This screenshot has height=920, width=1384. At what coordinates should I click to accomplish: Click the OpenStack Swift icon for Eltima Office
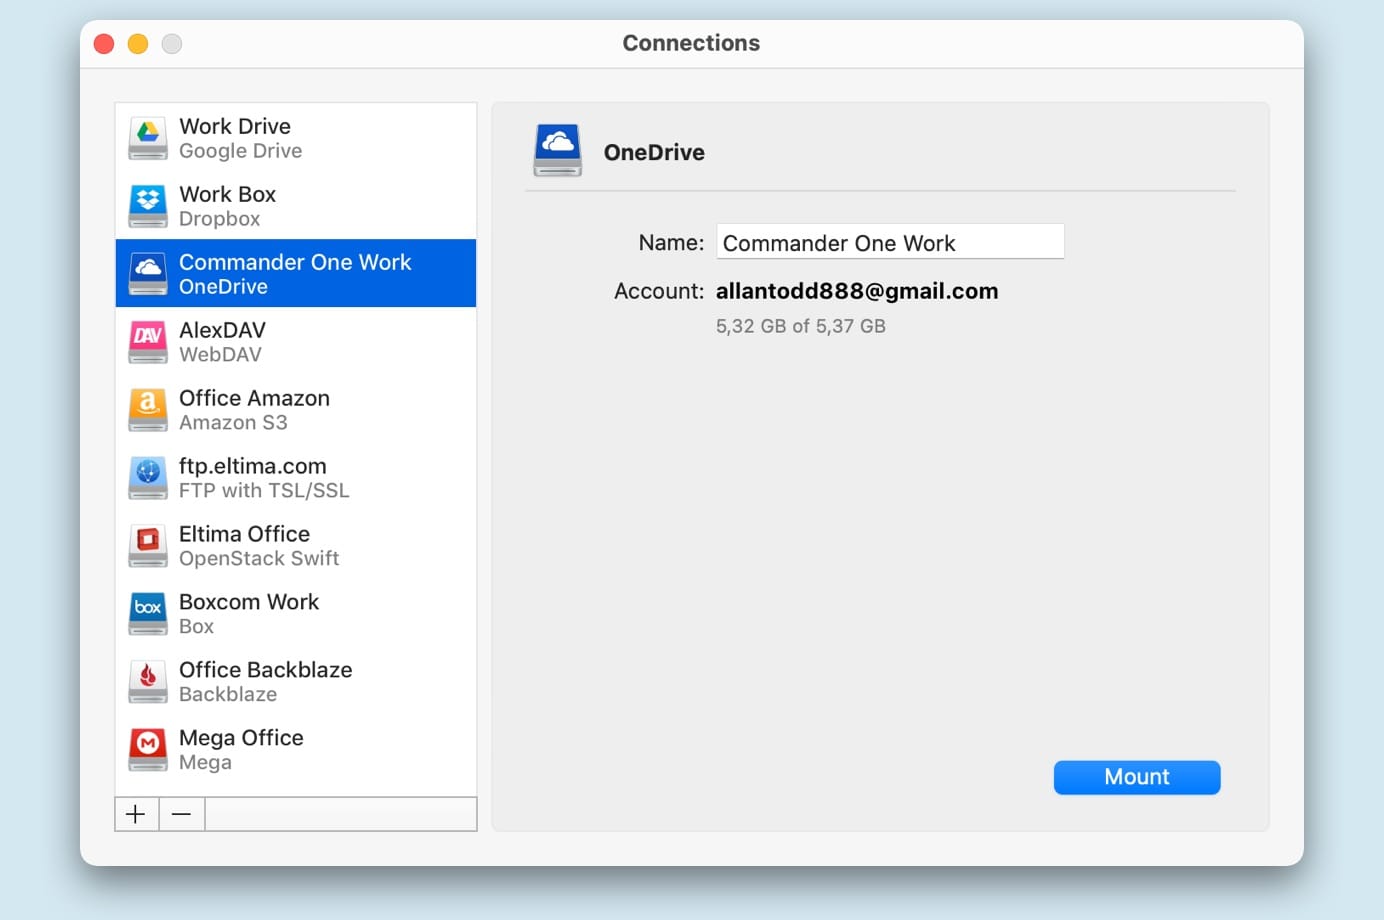tap(148, 546)
